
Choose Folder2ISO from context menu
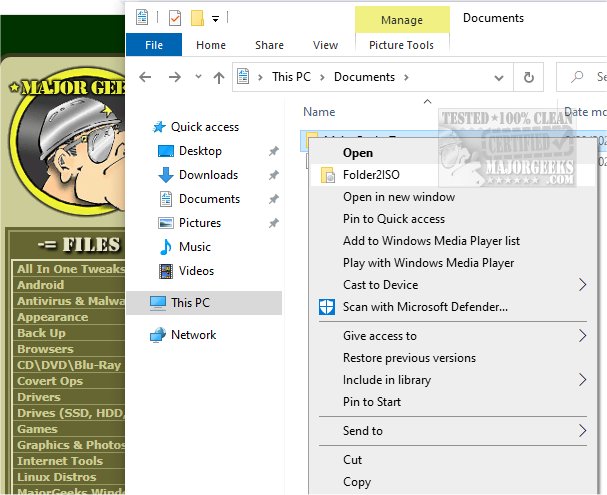(371, 175)
